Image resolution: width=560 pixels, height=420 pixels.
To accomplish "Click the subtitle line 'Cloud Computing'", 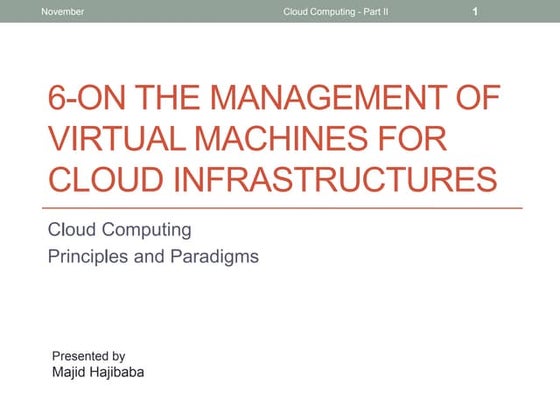I will click(120, 230).
